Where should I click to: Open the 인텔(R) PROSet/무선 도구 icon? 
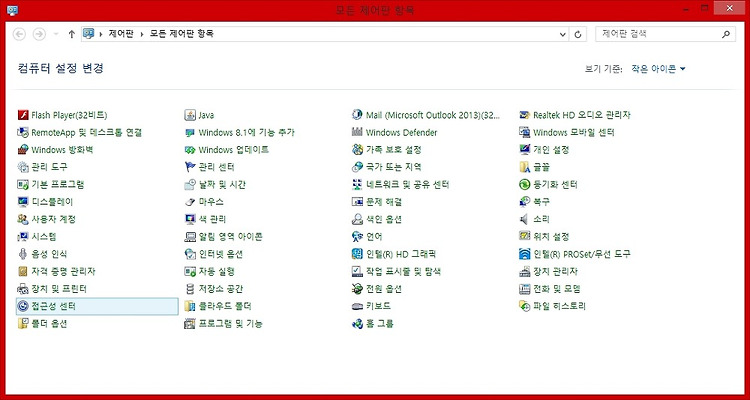[525, 254]
